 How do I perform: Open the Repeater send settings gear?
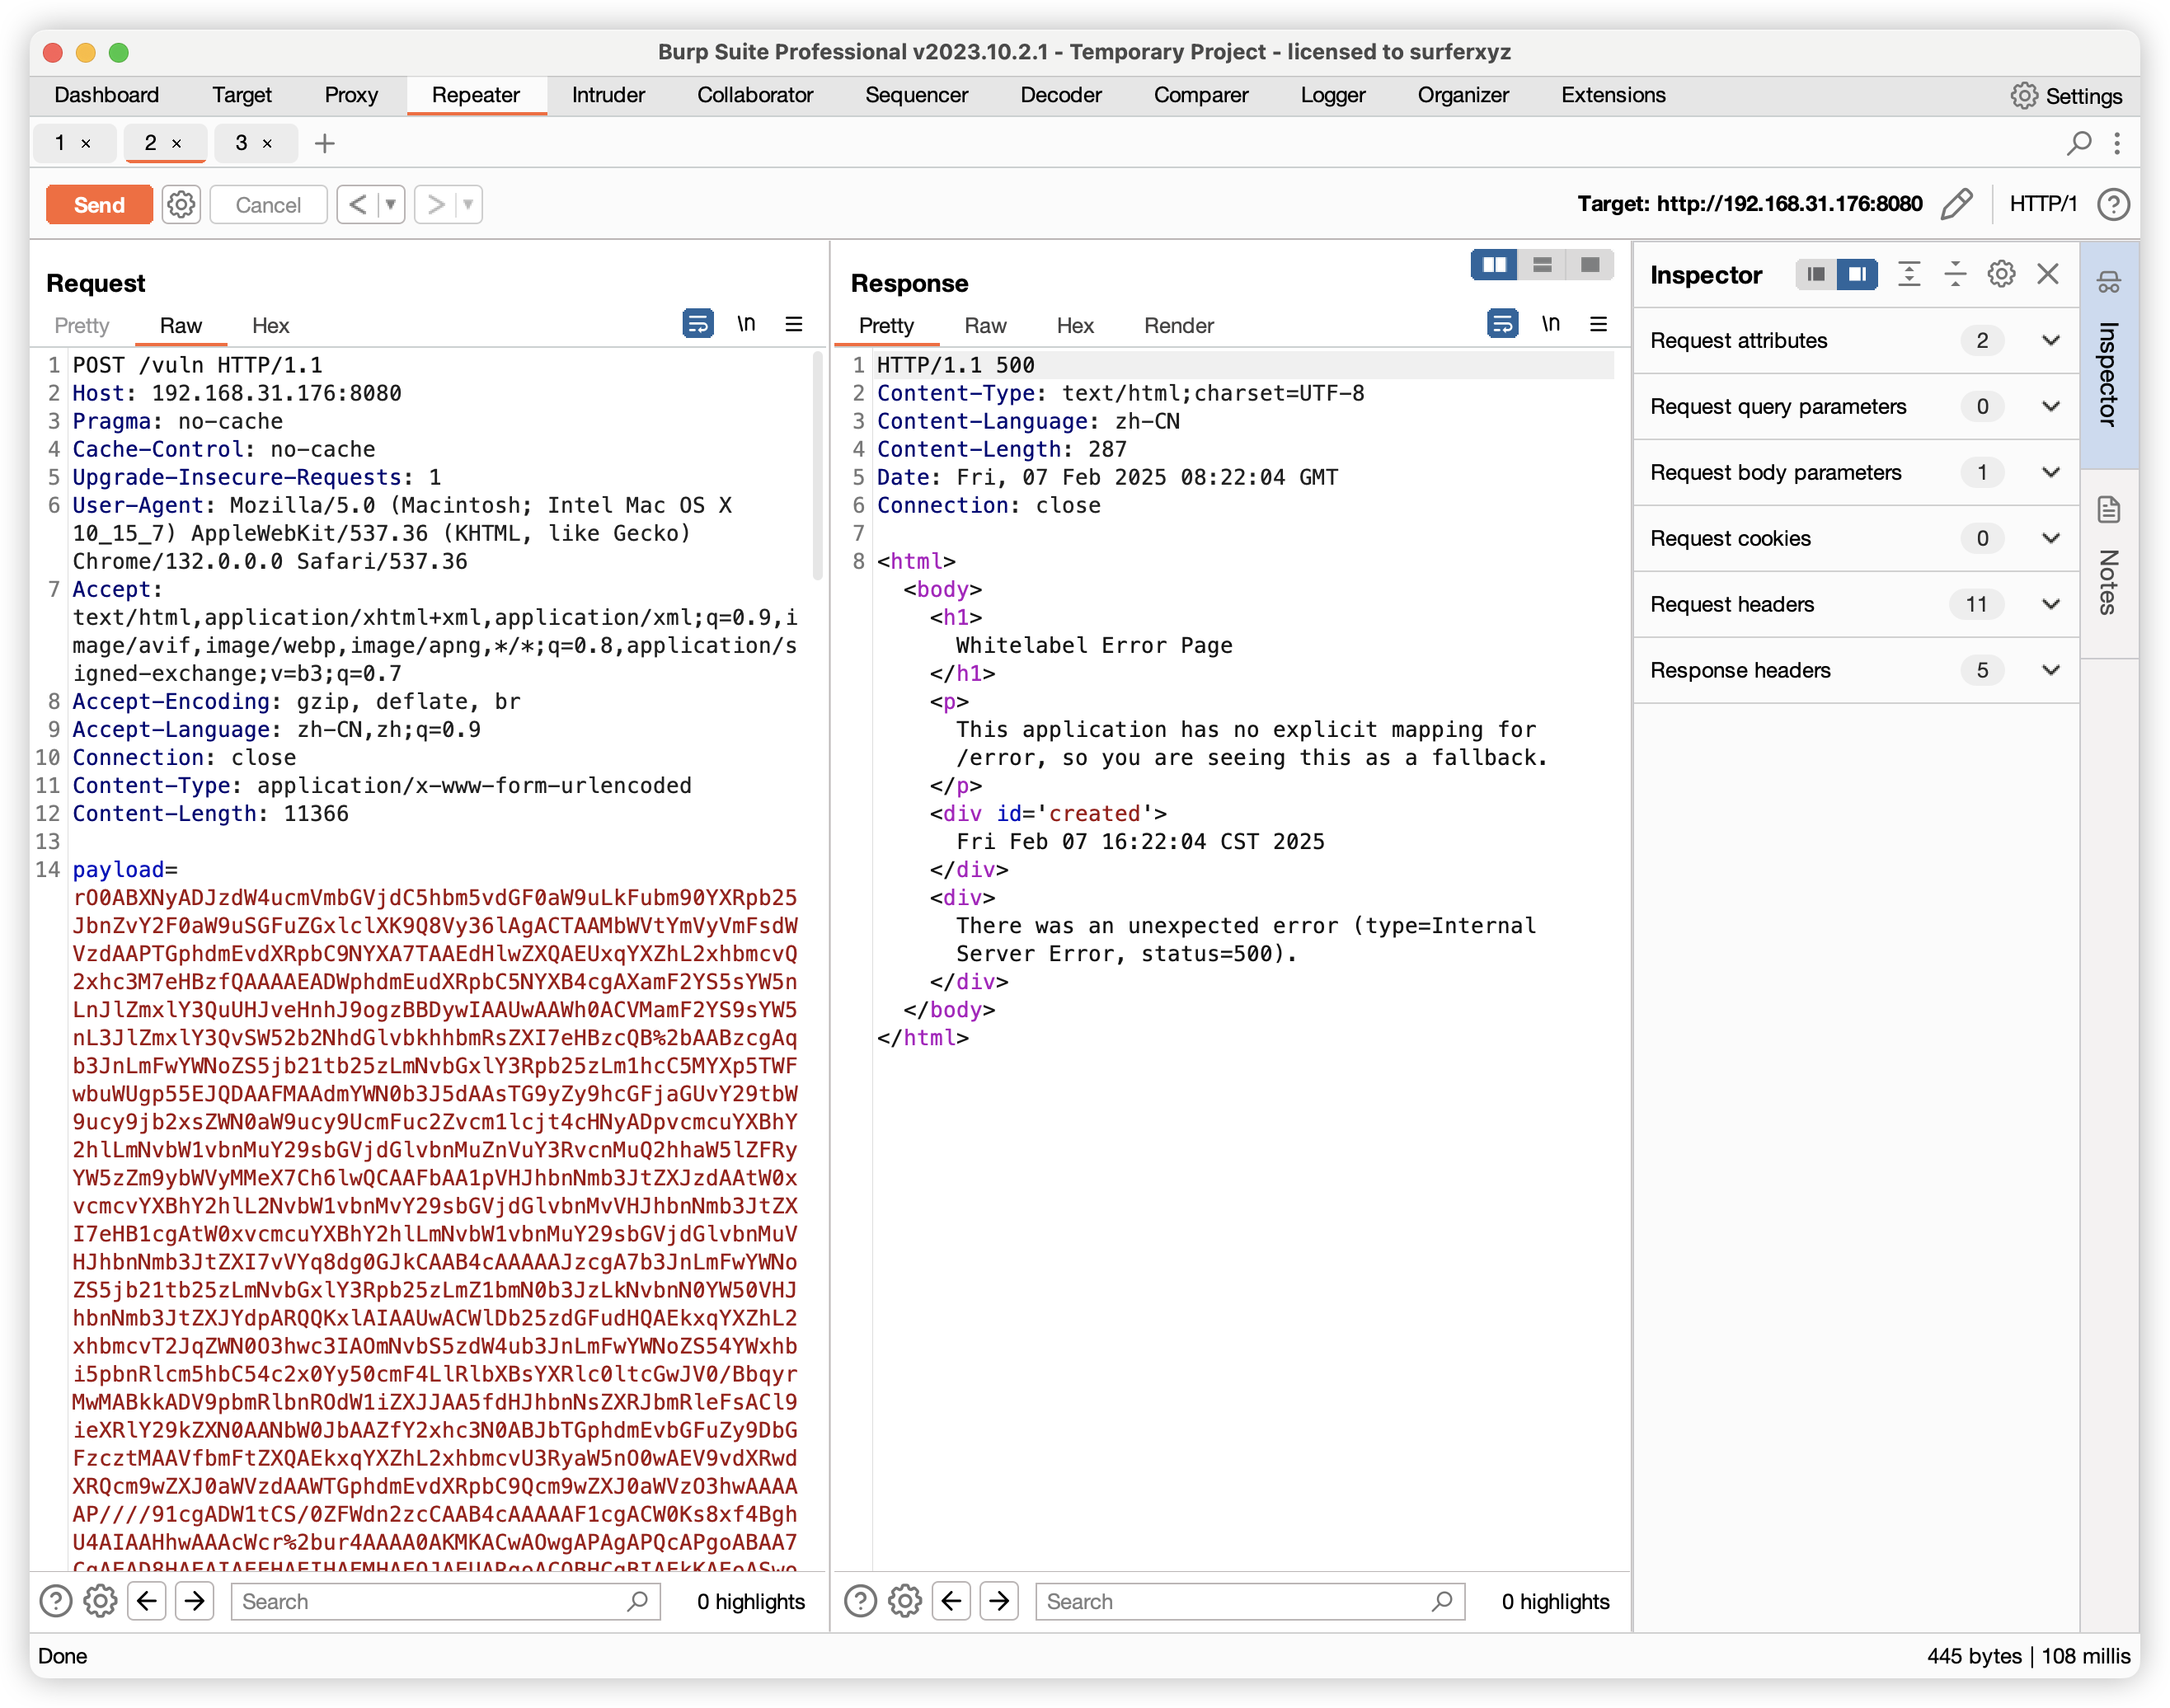(181, 205)
